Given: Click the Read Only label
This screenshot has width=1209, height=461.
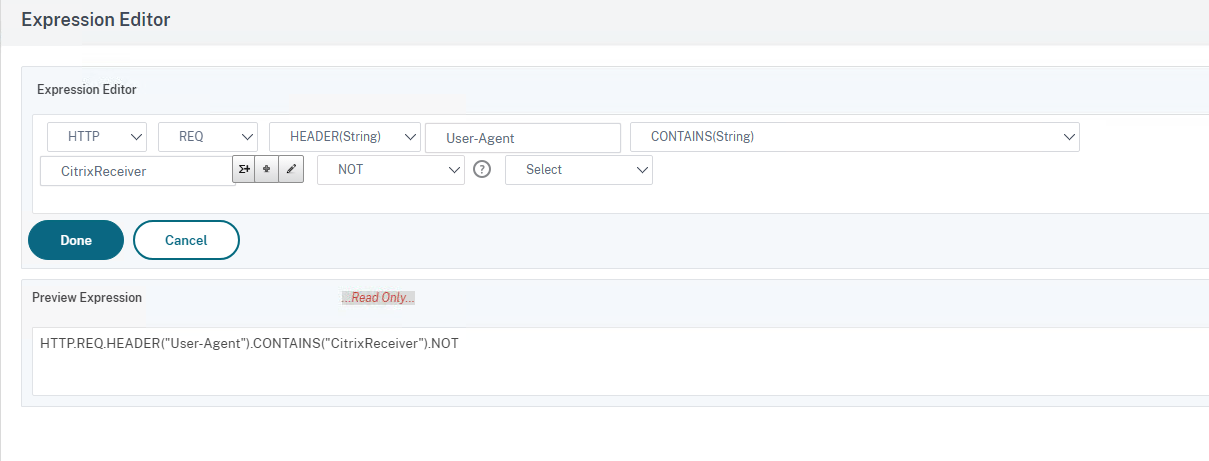Looking at the screenshot, I should [x=377, y=298].
